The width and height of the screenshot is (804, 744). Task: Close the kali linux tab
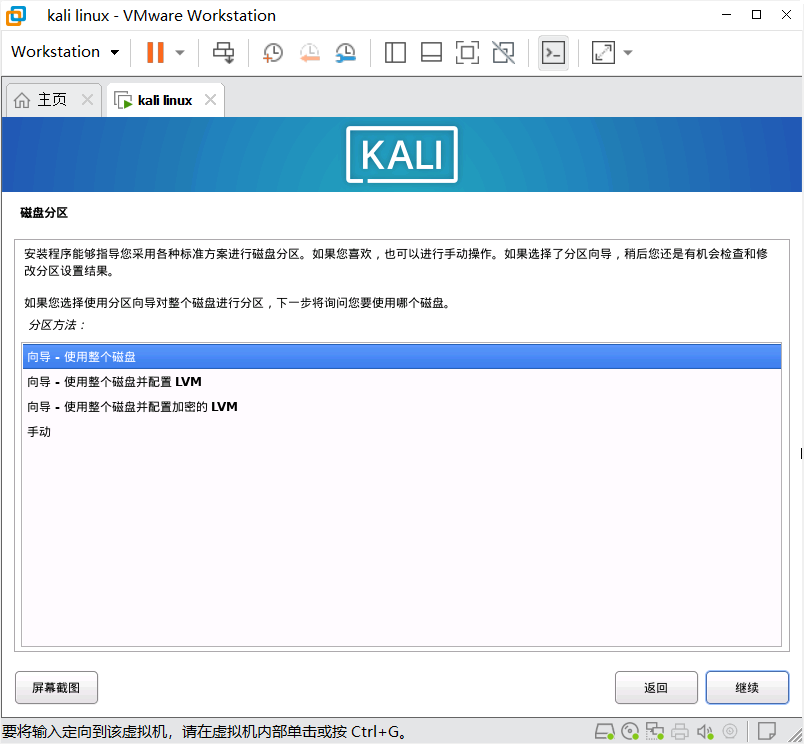point(210,99)
